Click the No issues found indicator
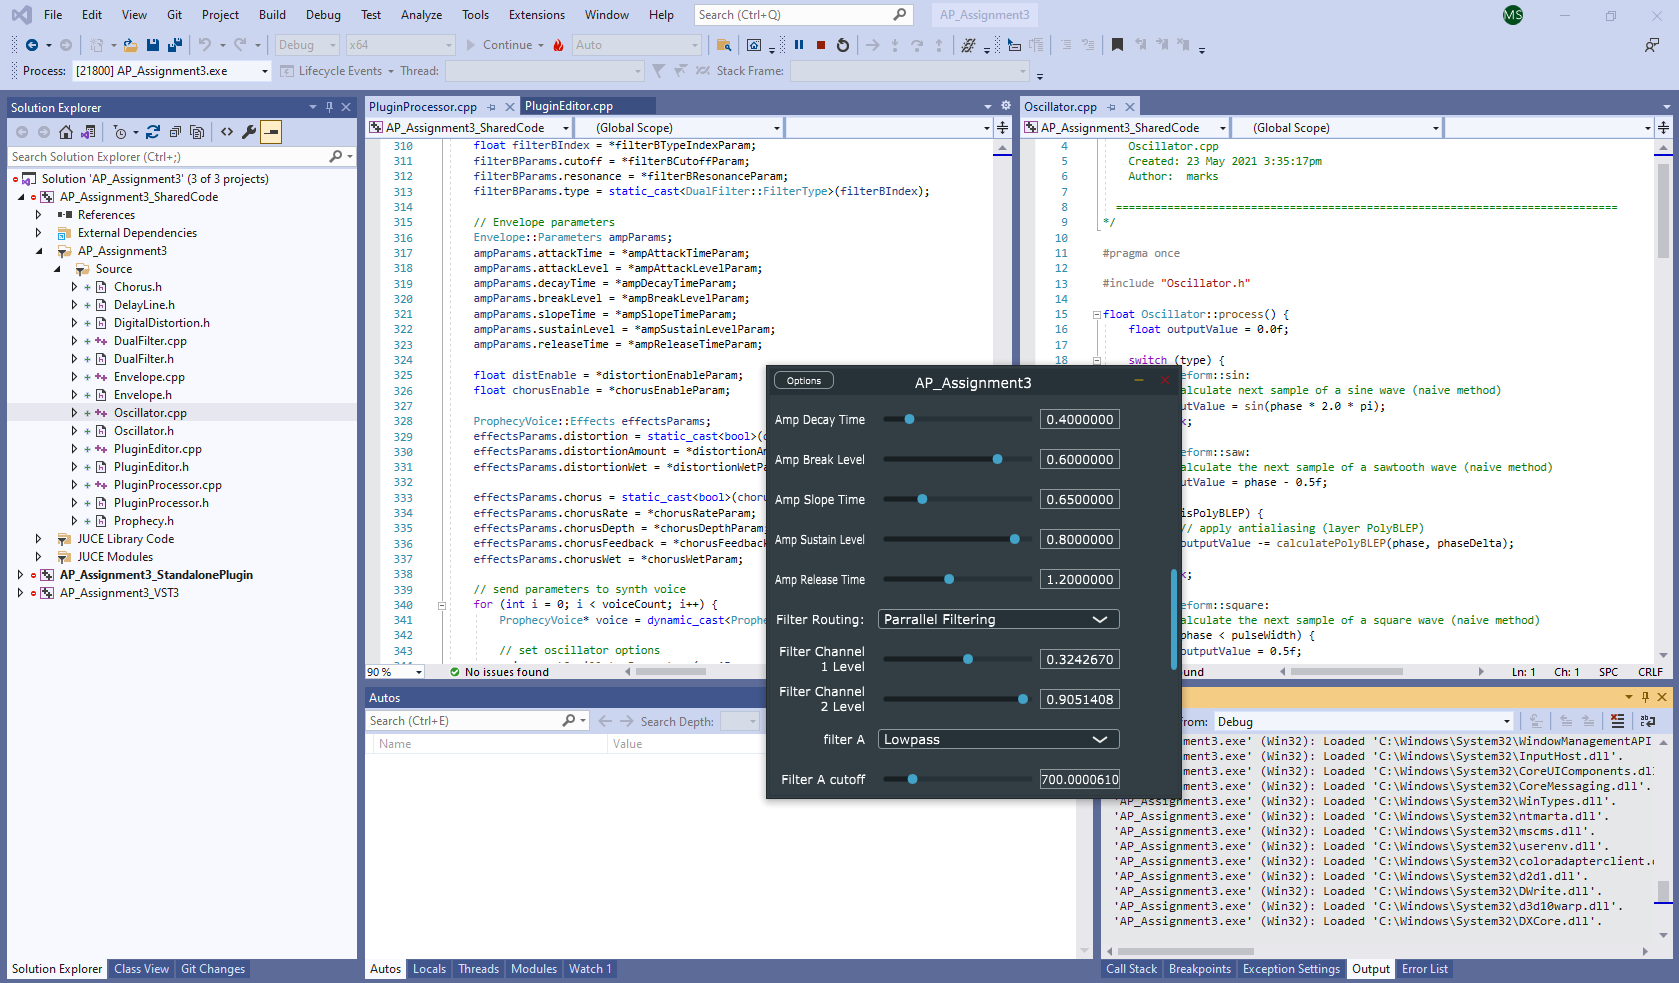 coord(499,672)
